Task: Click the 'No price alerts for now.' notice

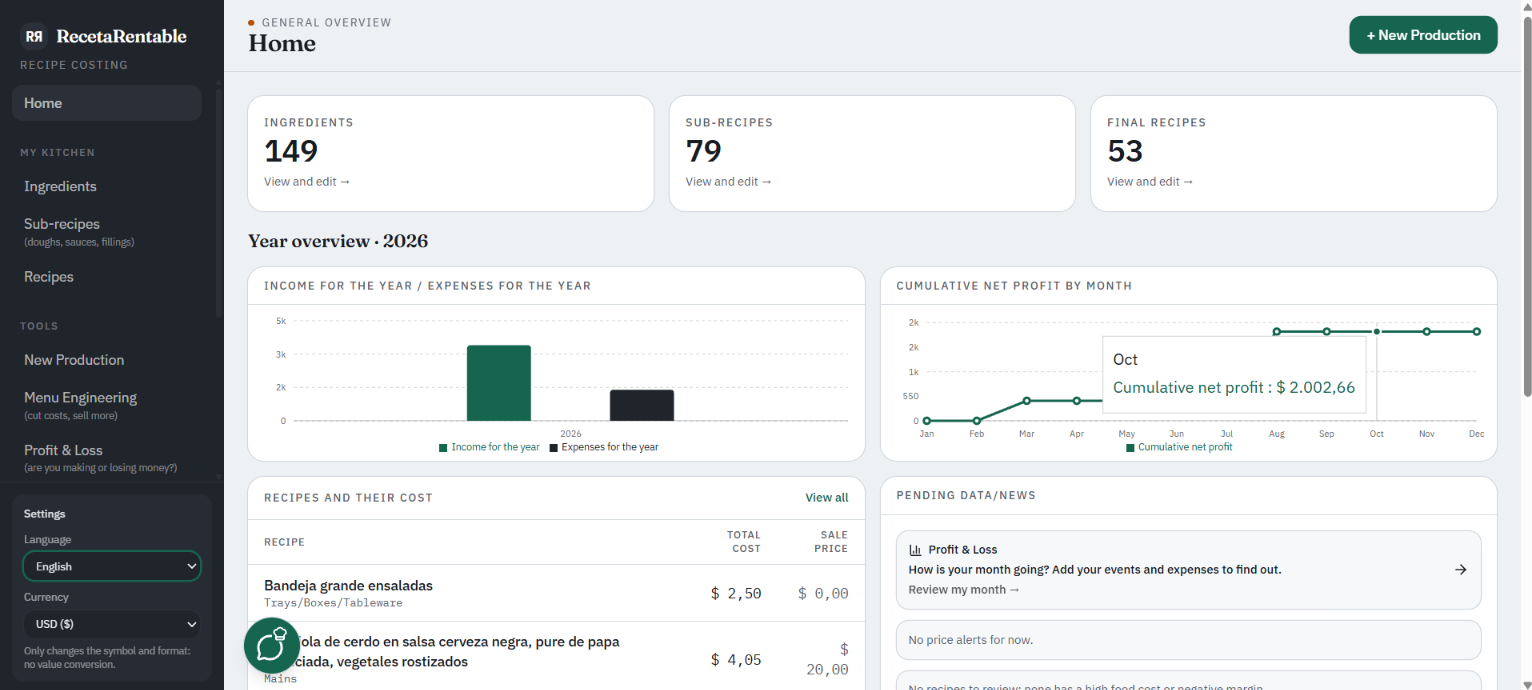Action: (x=1188, y=640)
